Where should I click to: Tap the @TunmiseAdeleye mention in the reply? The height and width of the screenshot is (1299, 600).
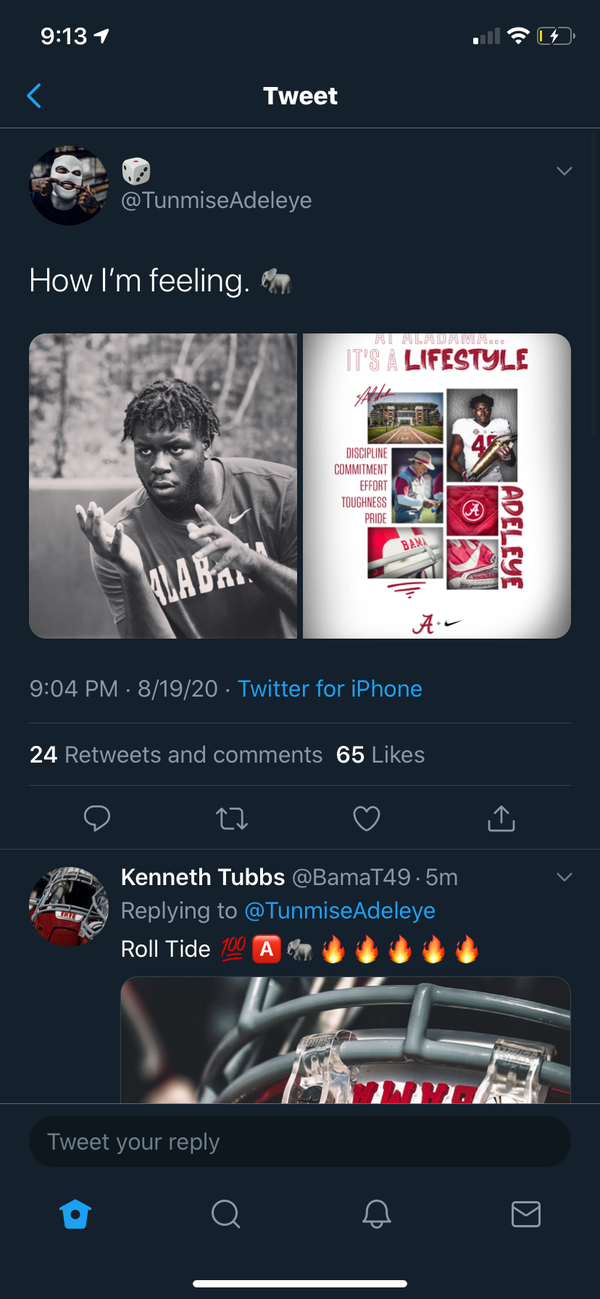click(340, 911)
